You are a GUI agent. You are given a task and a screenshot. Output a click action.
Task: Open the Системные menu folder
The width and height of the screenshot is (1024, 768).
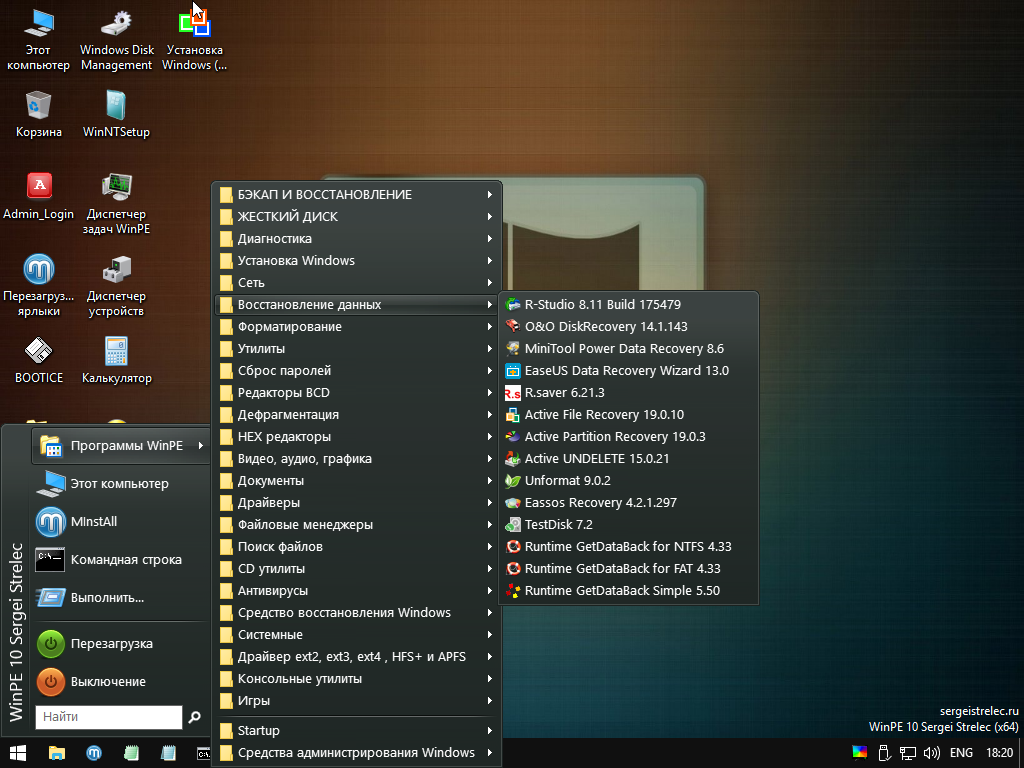tap(357, 634)
